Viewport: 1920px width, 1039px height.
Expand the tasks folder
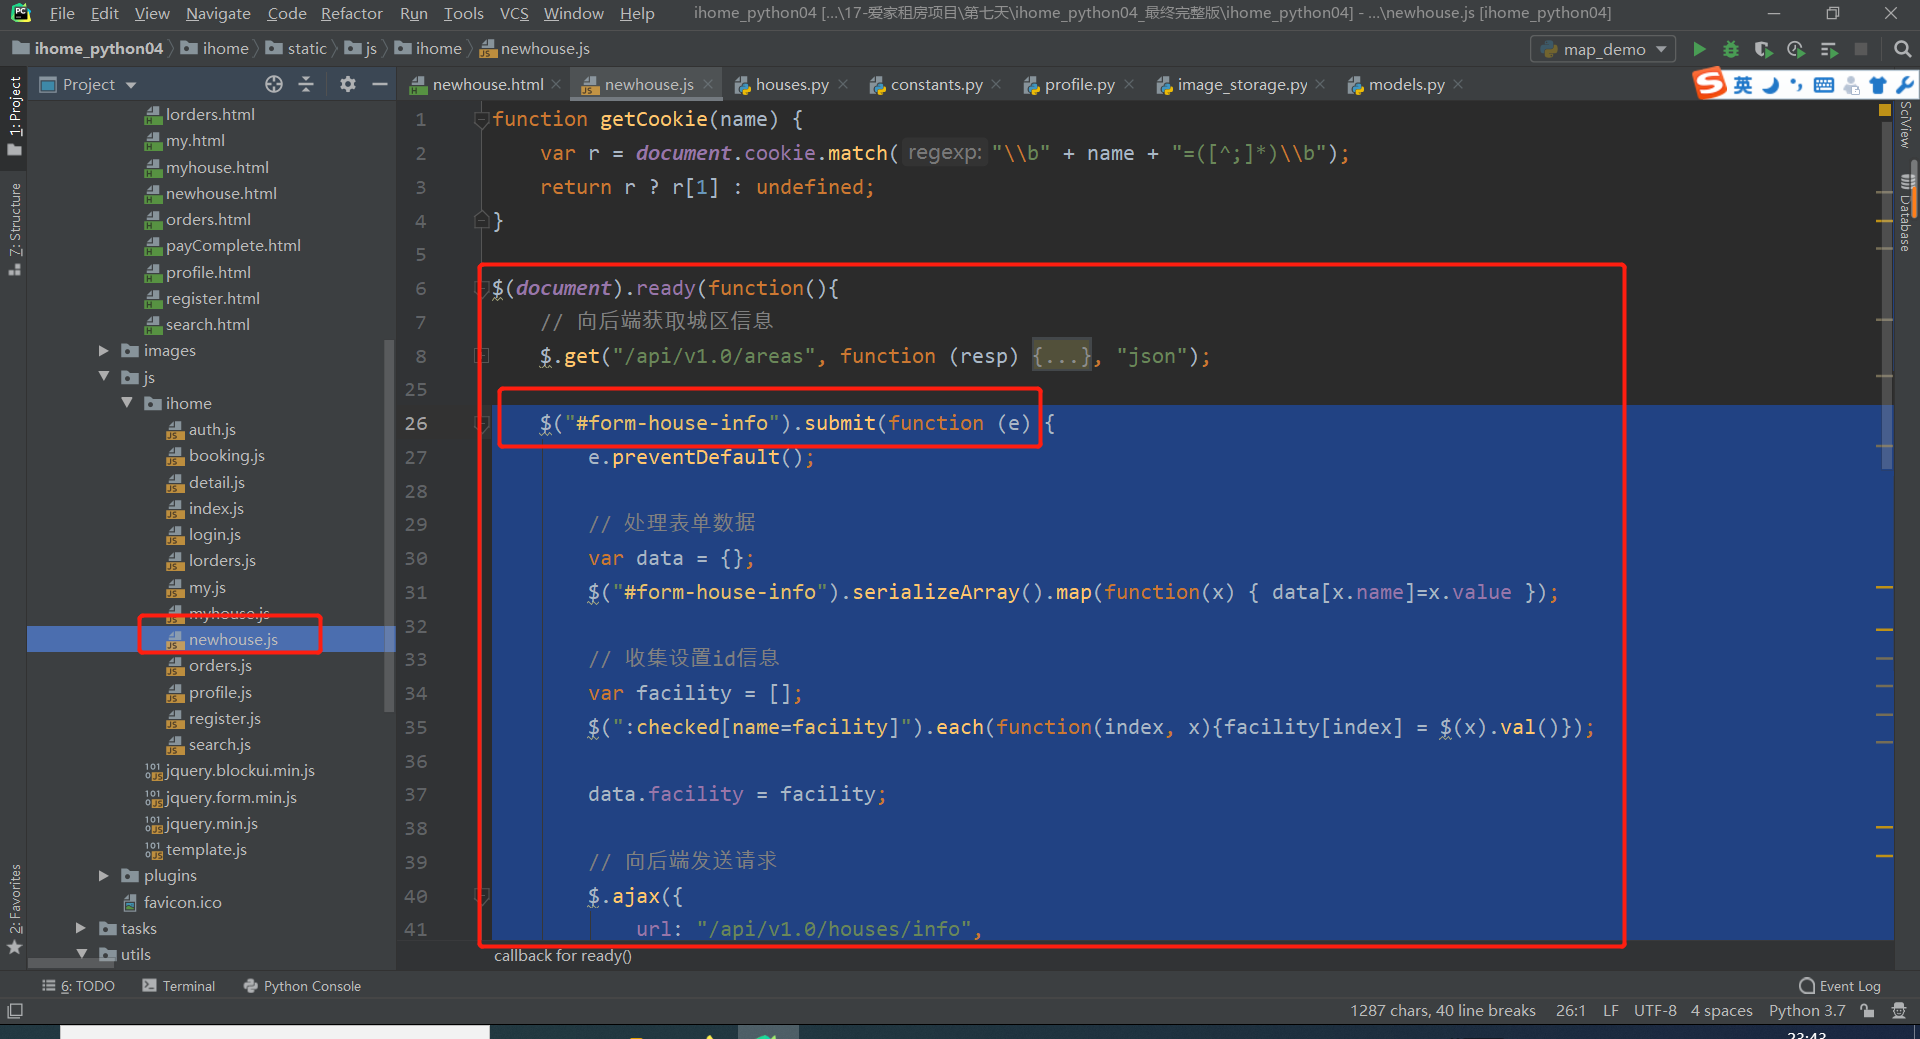(x=81, y=929)
